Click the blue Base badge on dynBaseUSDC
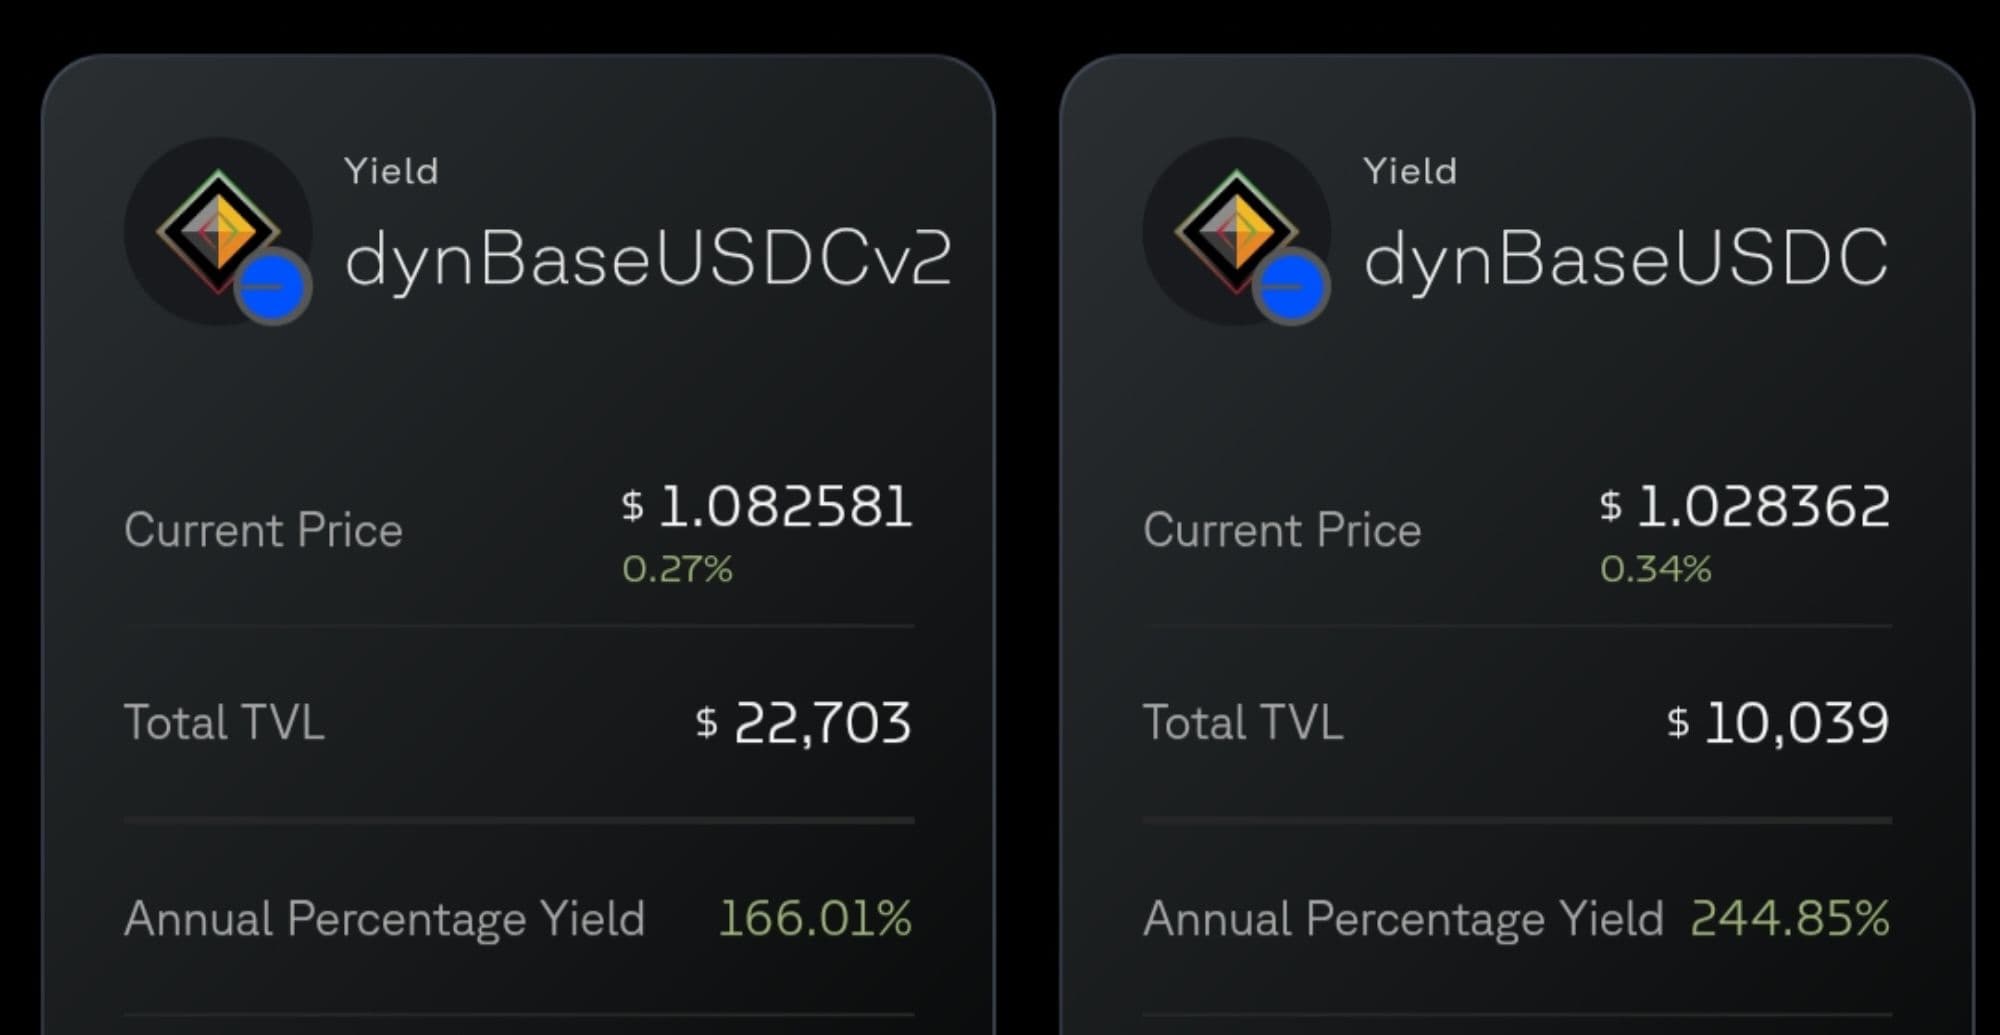The width and height of the screenshot is (2000, 1035). pos(1291,287)
